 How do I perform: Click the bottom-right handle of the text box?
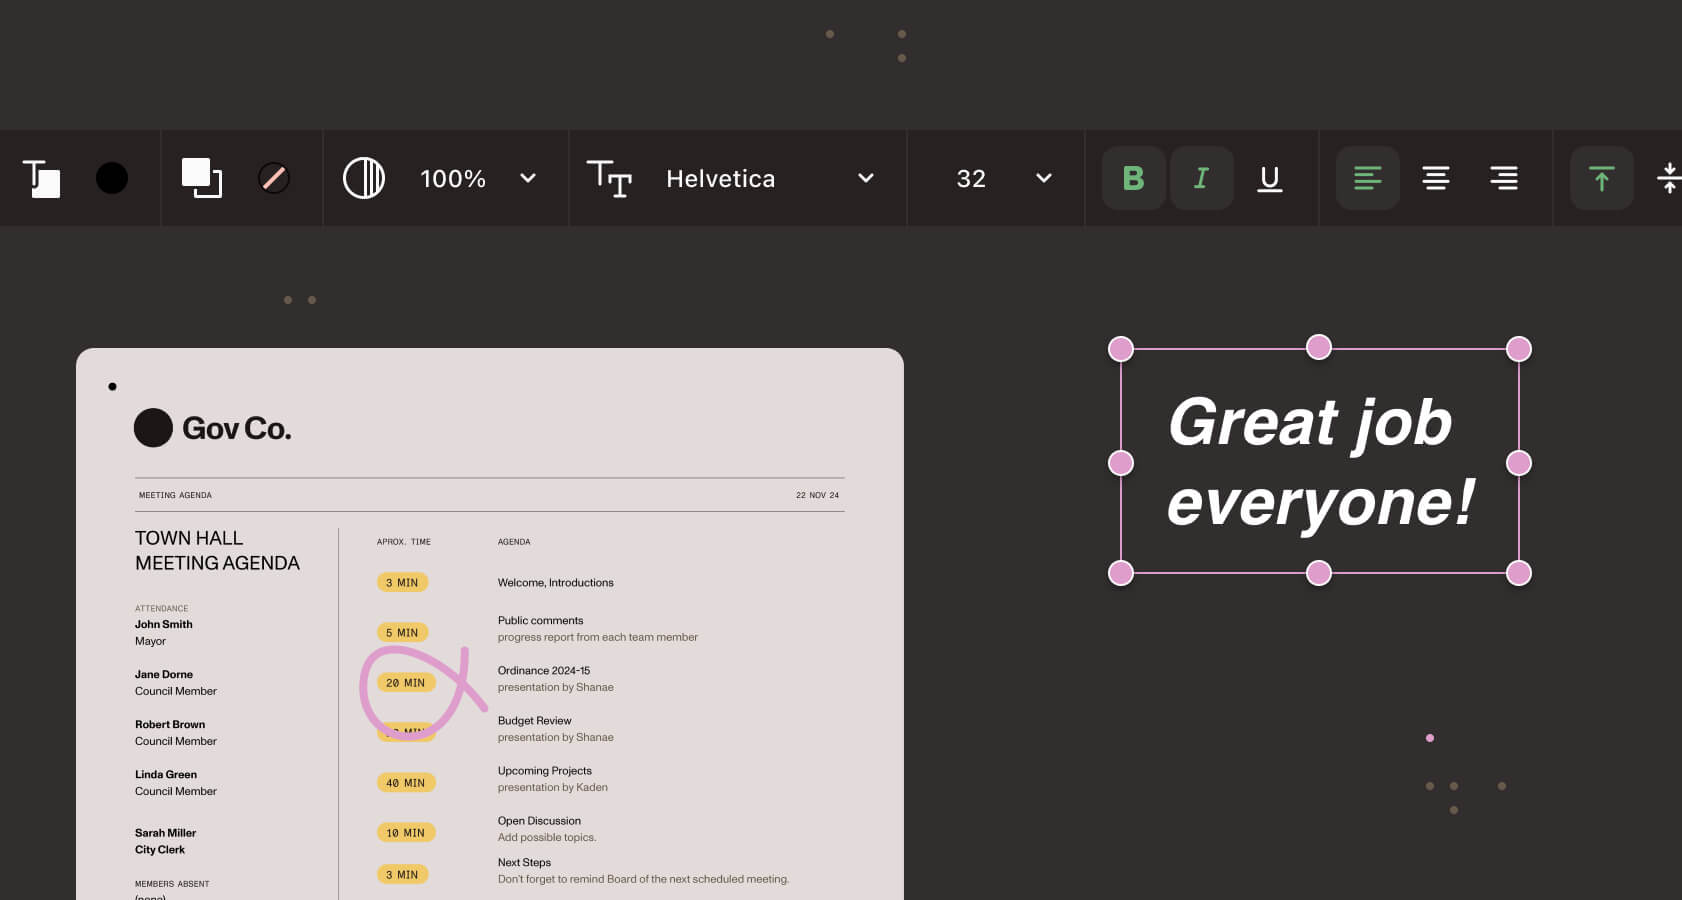[x=1519, y=573]
